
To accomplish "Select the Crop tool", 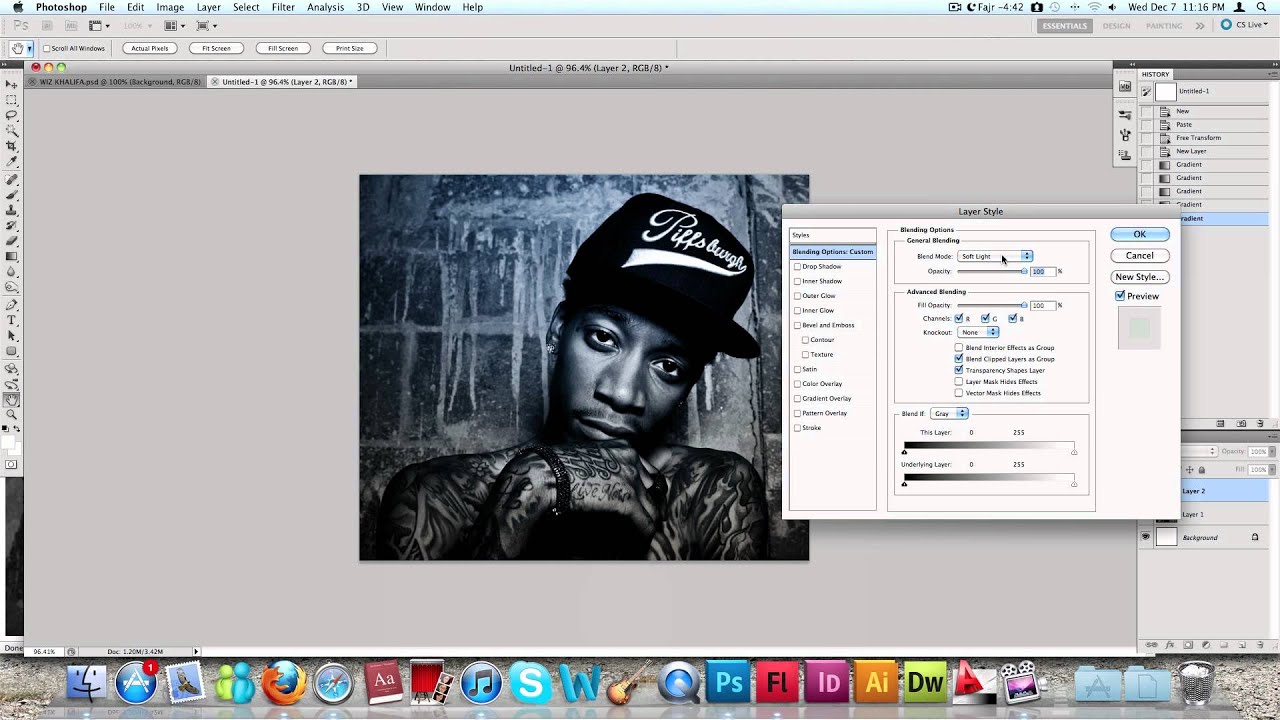I will [x=12, y=146].
